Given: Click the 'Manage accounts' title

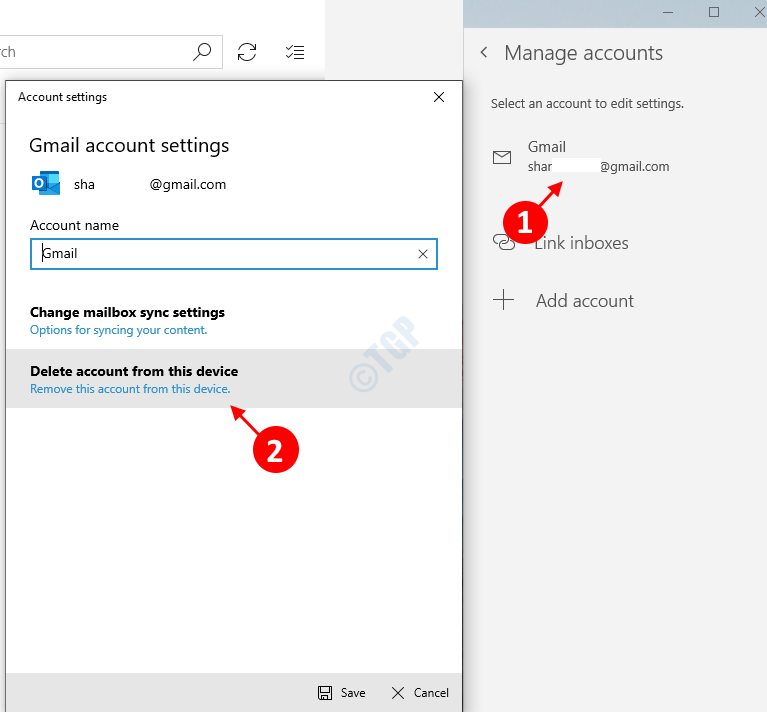Looking at the screenshot, I should [584, 53].
